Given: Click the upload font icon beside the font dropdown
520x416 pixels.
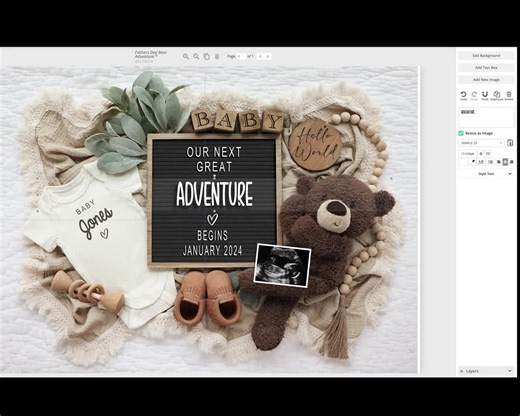Looking at the screenshot, I should pyautogui.click(x=510, y=143).
